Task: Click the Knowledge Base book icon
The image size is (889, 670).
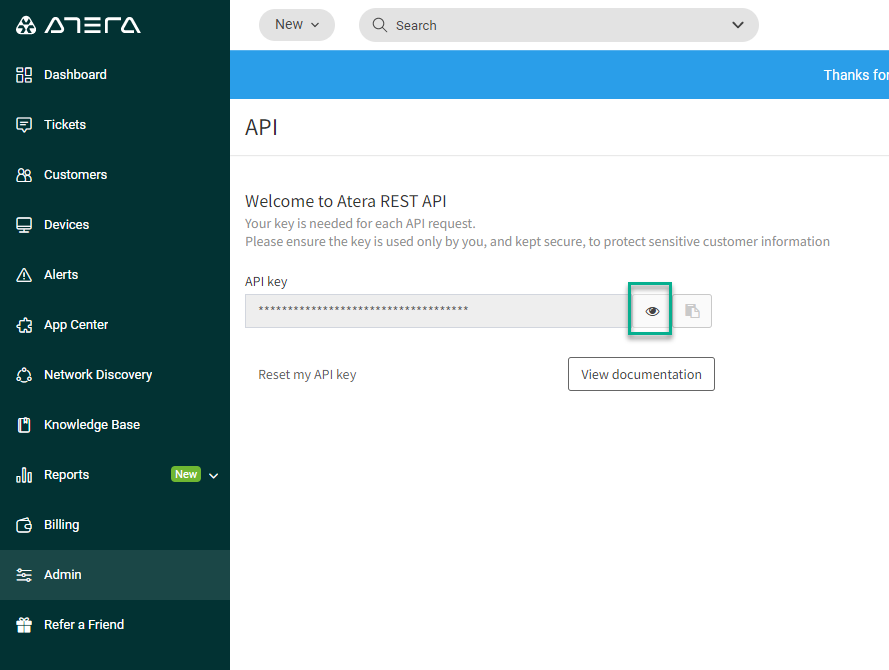Action: tap(24, 425)
